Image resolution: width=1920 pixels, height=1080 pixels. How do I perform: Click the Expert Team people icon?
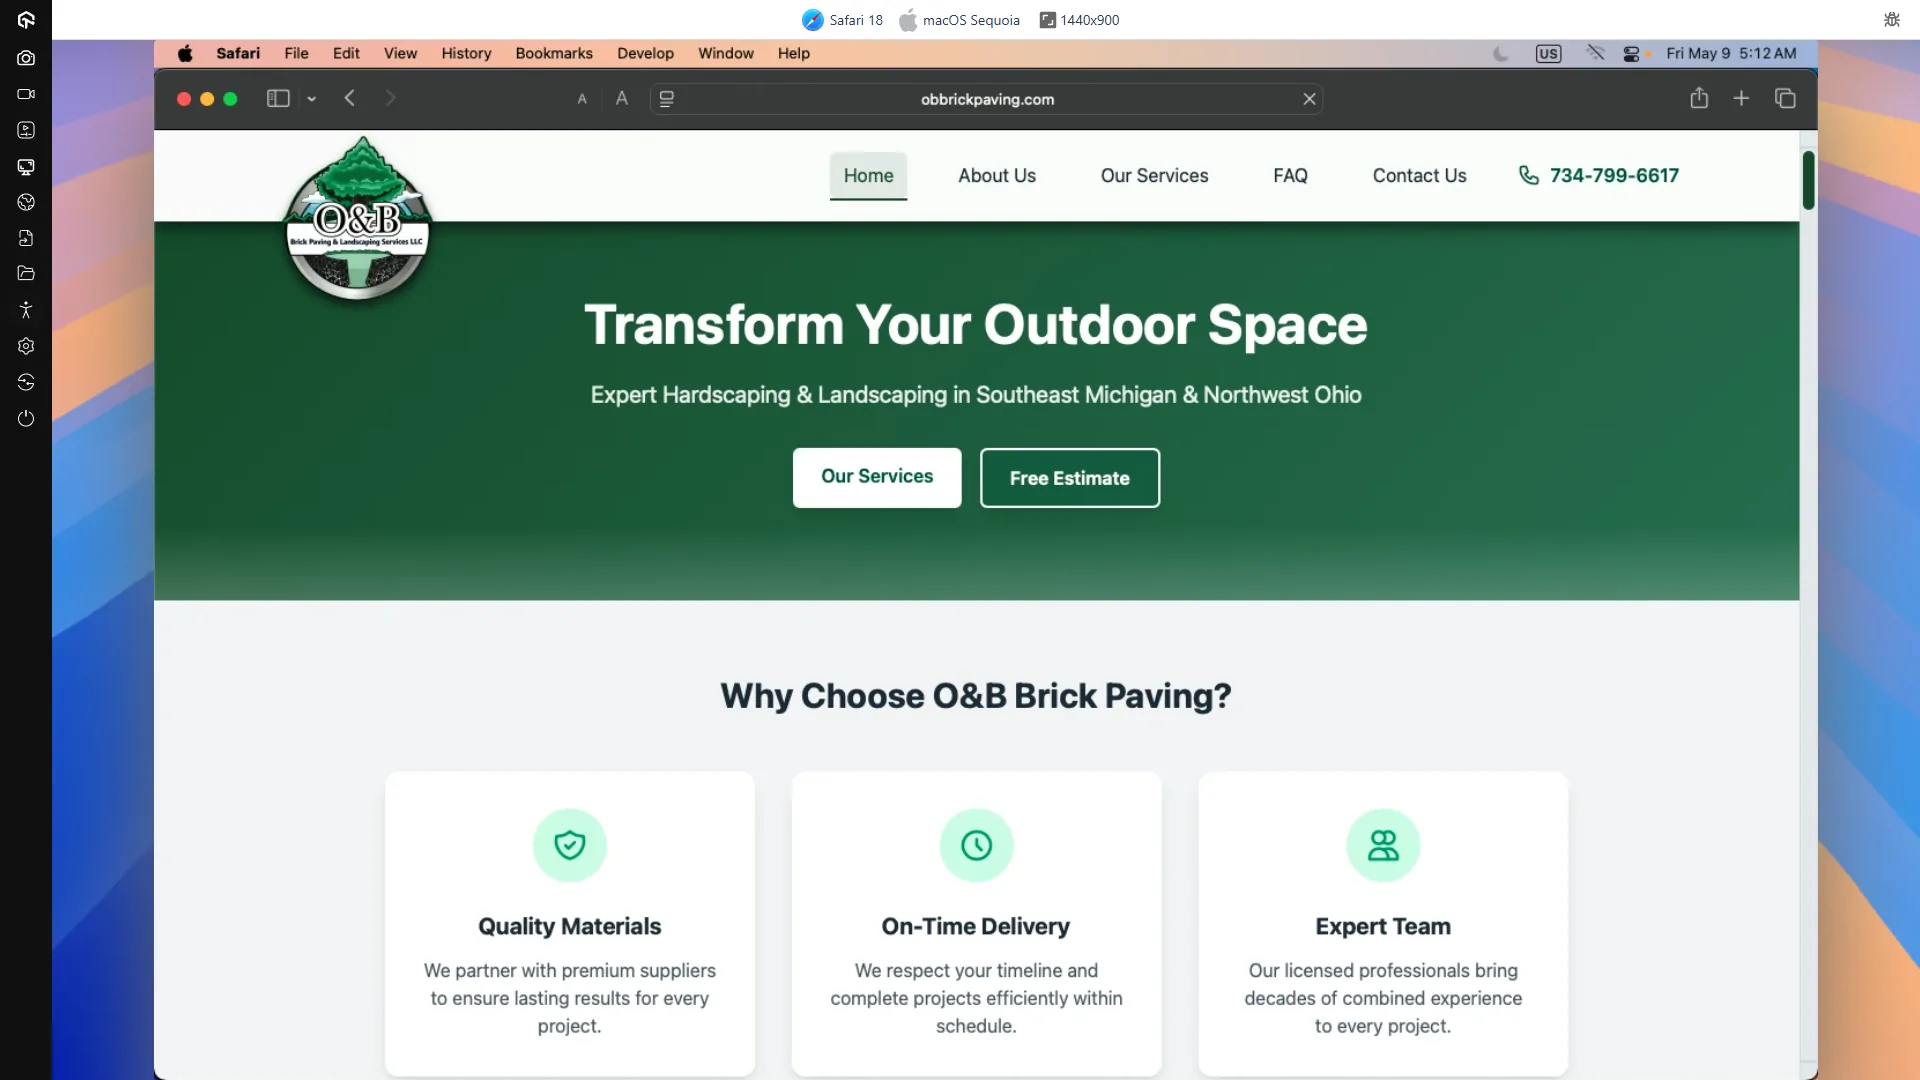(1383, 845)
